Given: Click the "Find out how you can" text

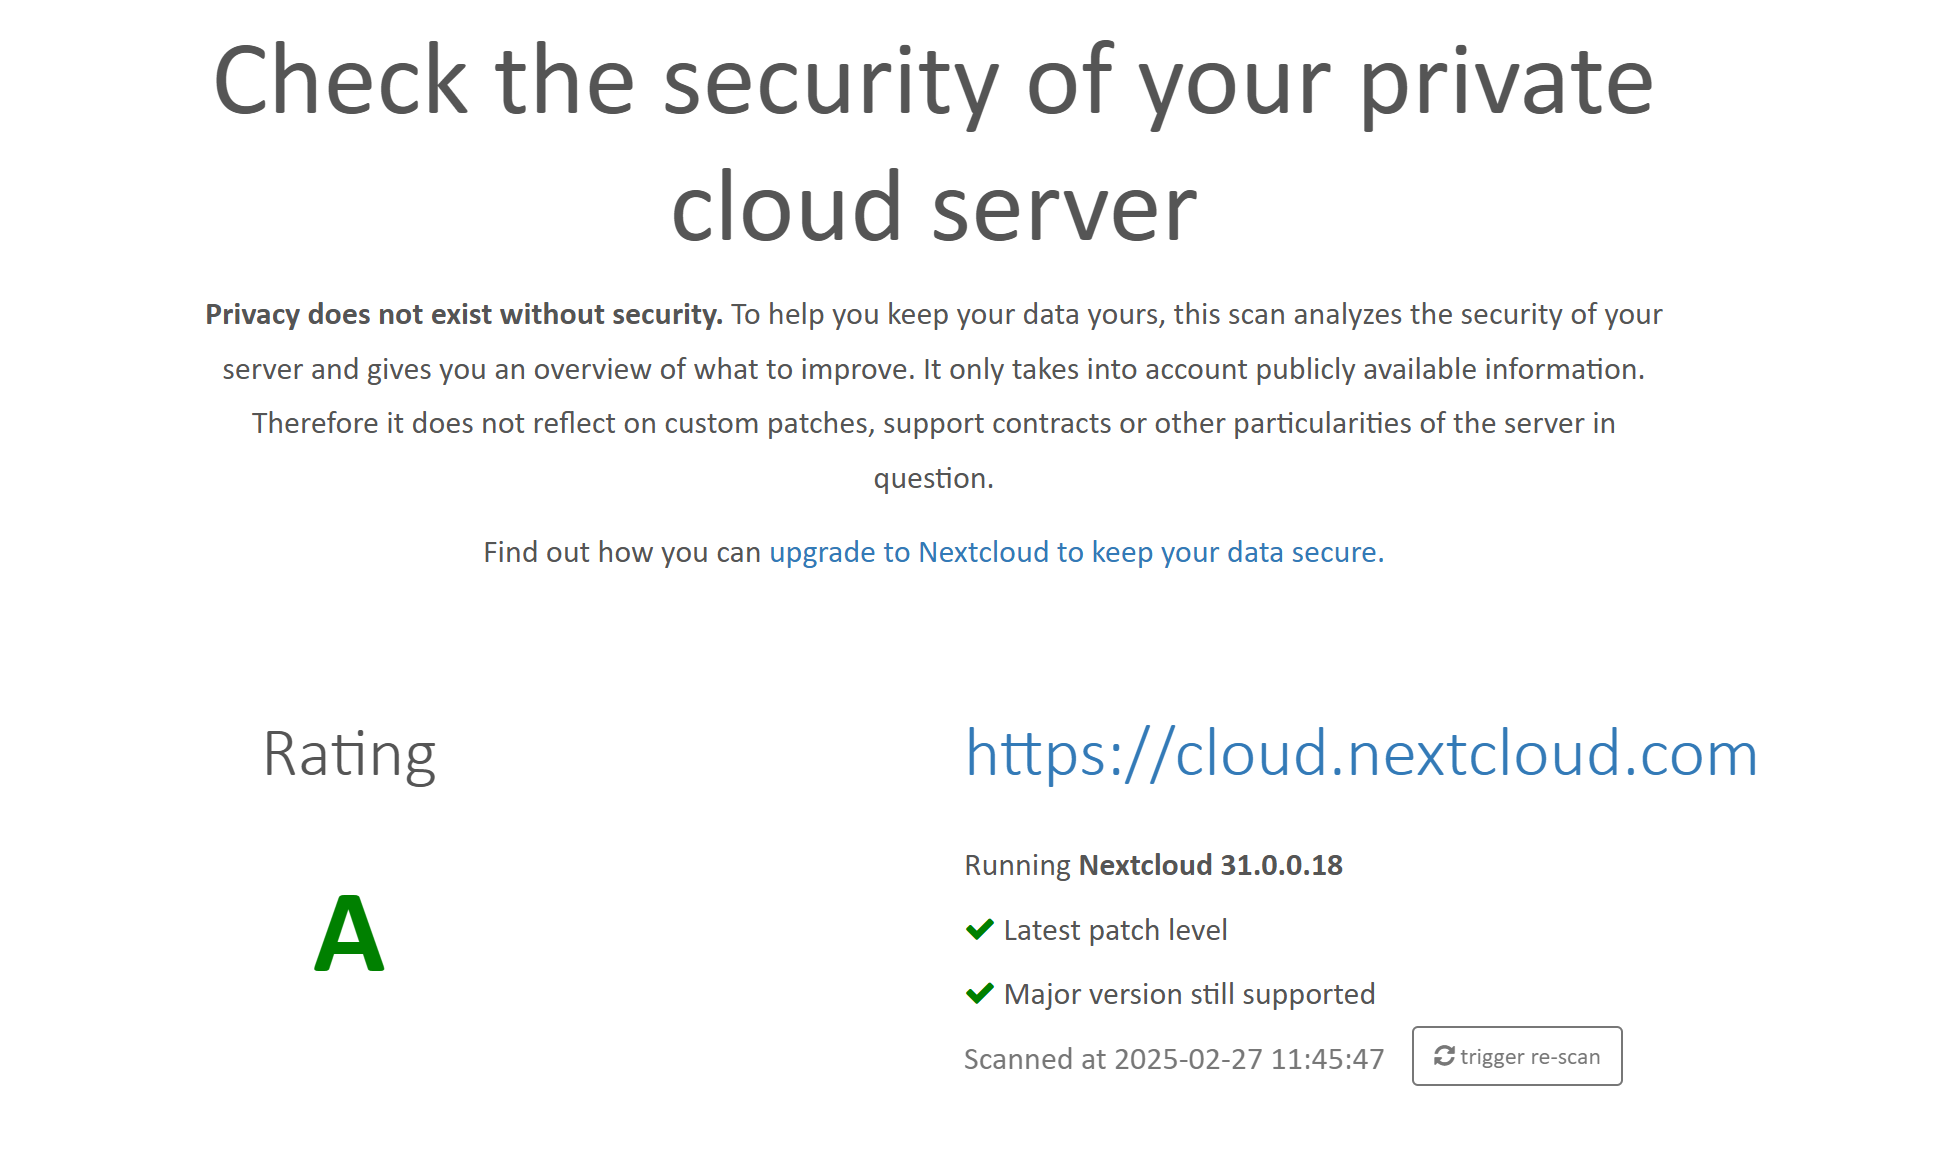Looking at the screenshot, I should (x=622, y=552).
